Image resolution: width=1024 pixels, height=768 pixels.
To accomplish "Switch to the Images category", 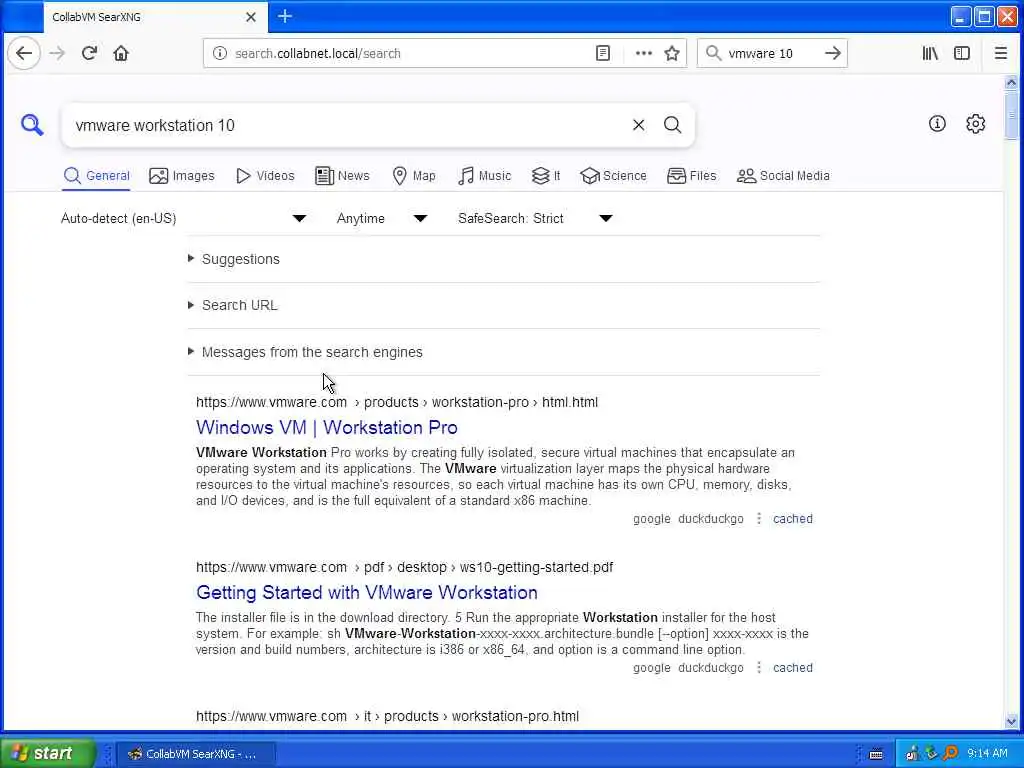I will [x=182, y=176].
